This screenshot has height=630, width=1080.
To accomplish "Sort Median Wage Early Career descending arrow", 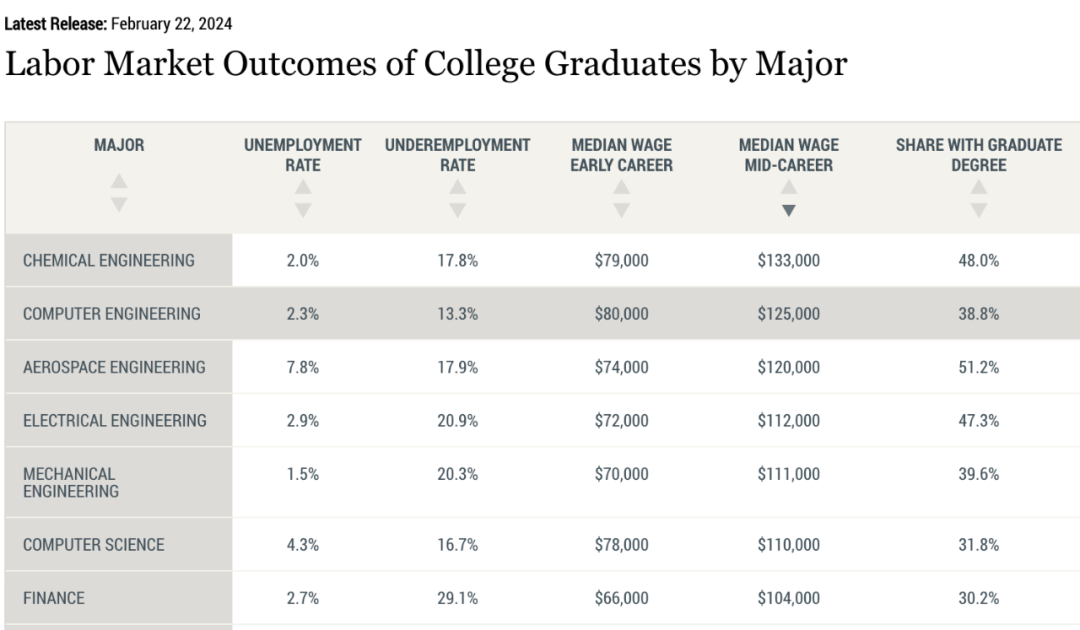I will click(621, 210).
